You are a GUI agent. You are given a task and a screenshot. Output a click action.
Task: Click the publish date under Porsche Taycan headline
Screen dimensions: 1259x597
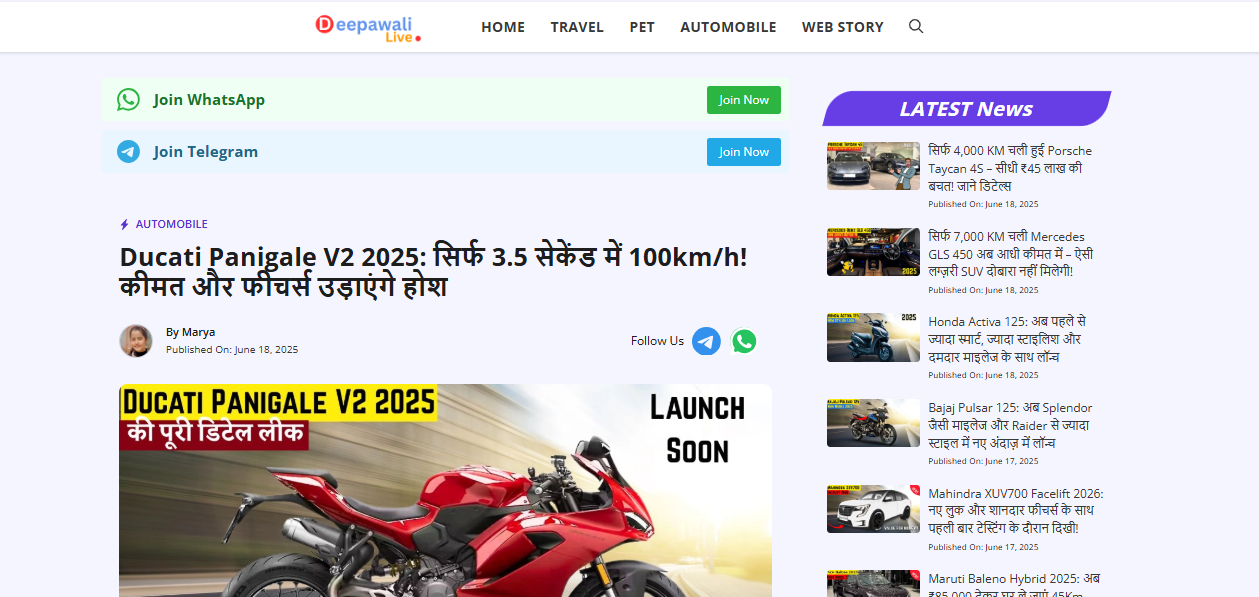(x=983, y=204)
